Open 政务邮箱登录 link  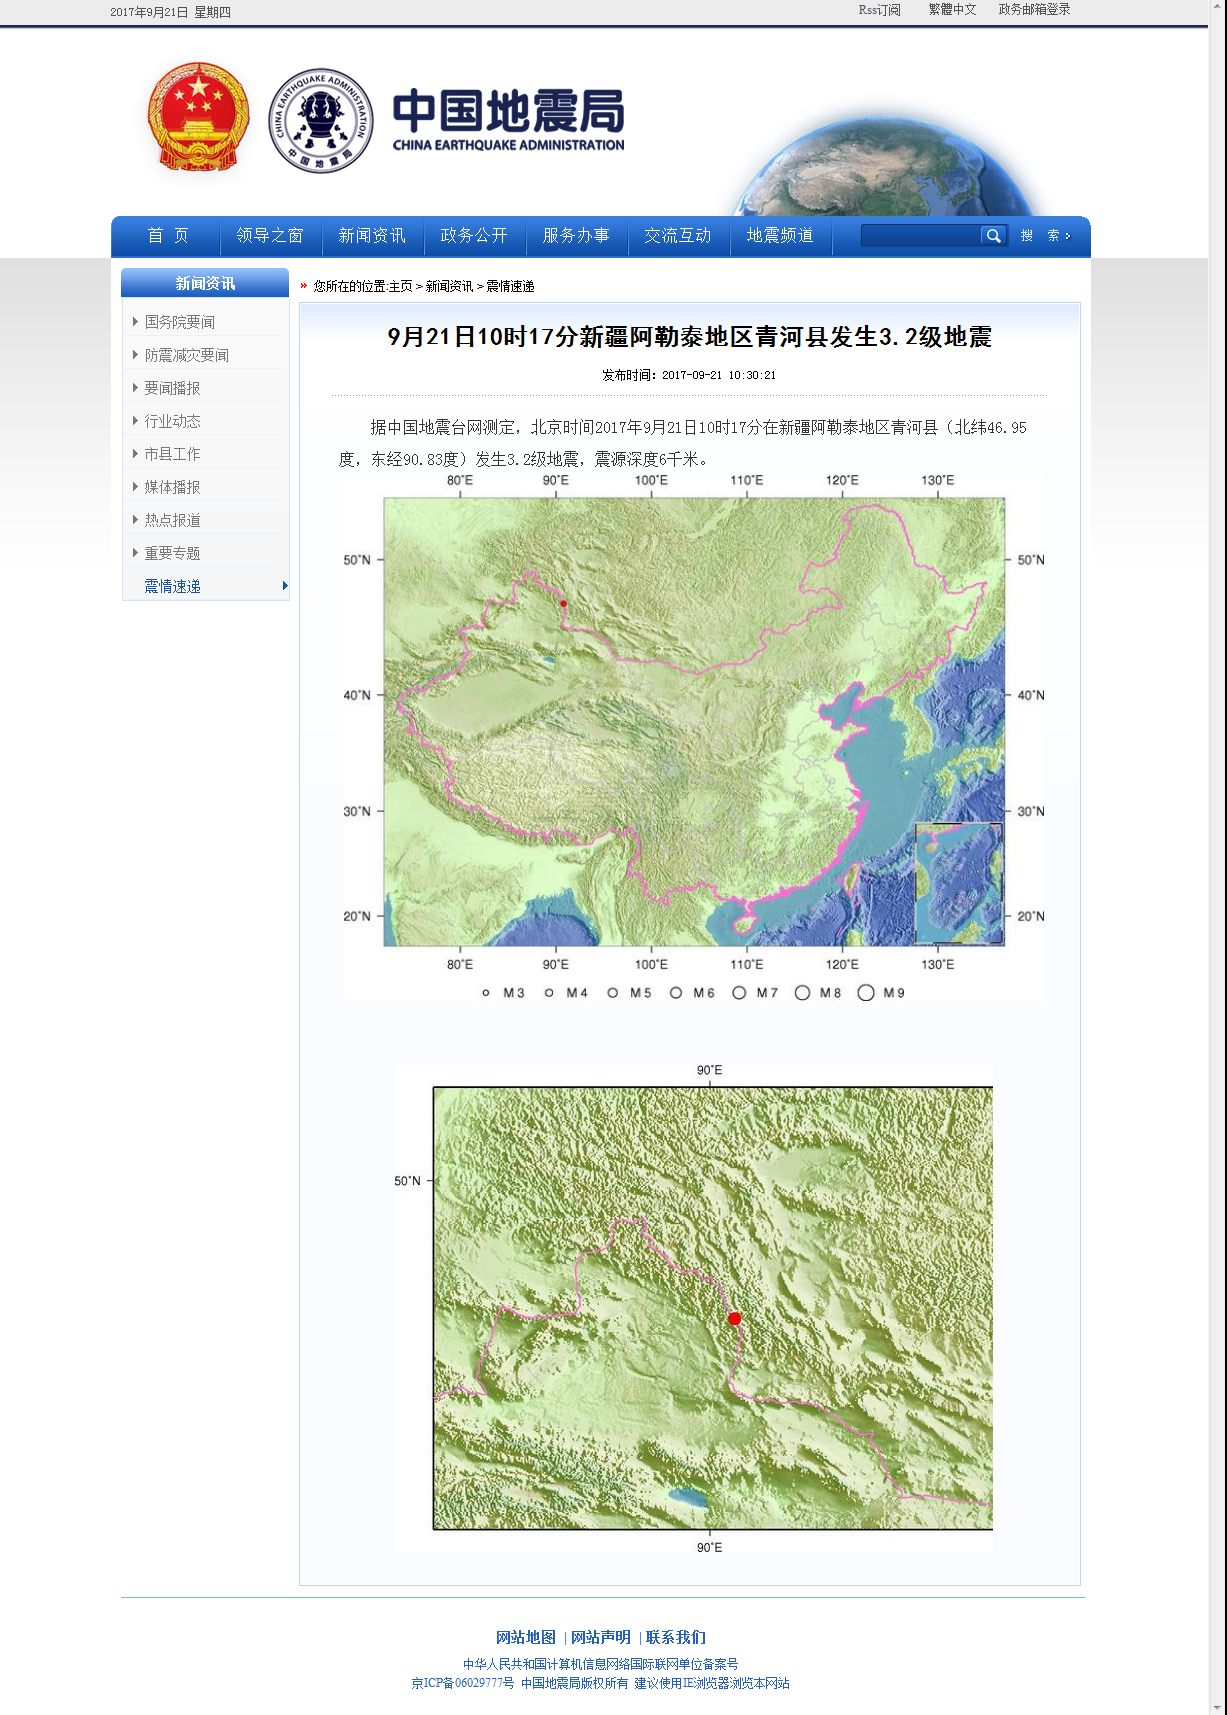coord(1034,10)
